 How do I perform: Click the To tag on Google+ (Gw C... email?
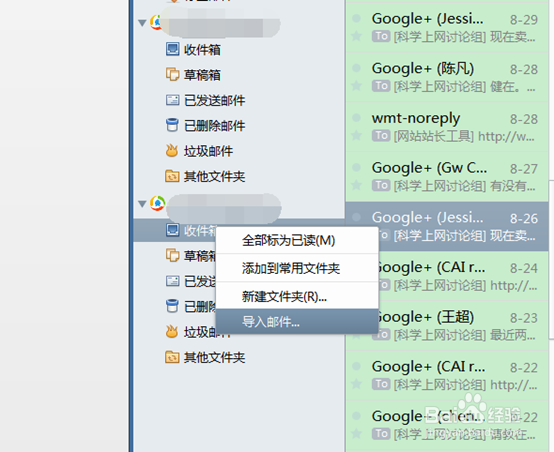click(381, 185)
